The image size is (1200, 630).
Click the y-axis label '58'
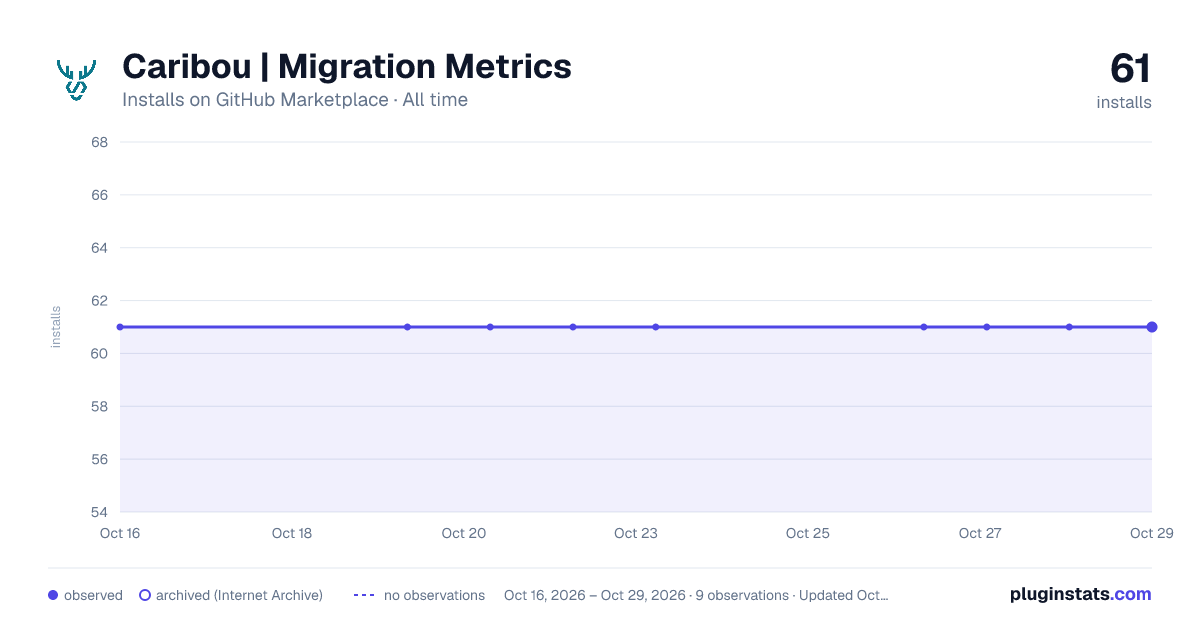(x=100, y=407)
